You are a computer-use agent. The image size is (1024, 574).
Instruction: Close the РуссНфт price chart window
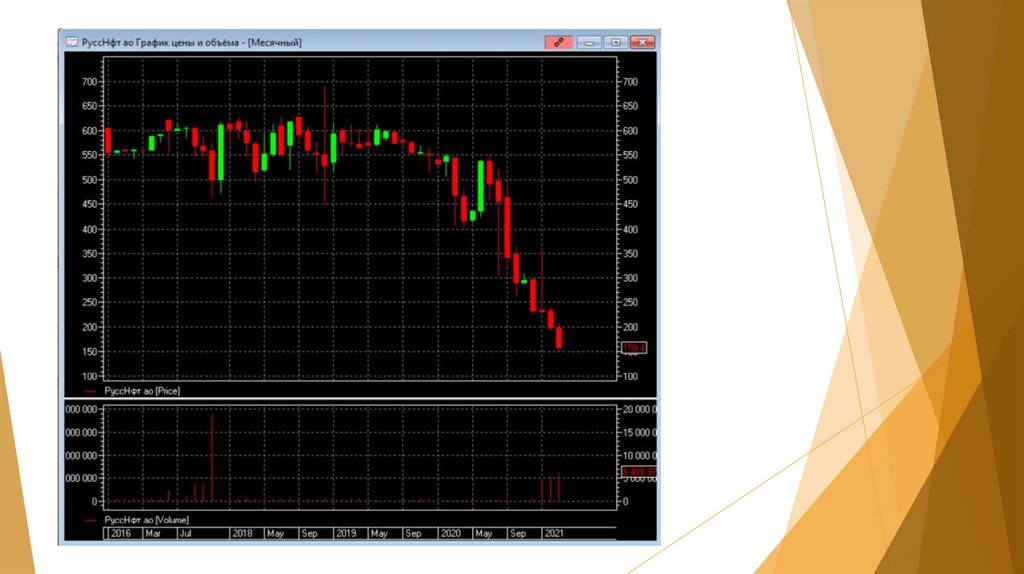click(x=643, y=42)
